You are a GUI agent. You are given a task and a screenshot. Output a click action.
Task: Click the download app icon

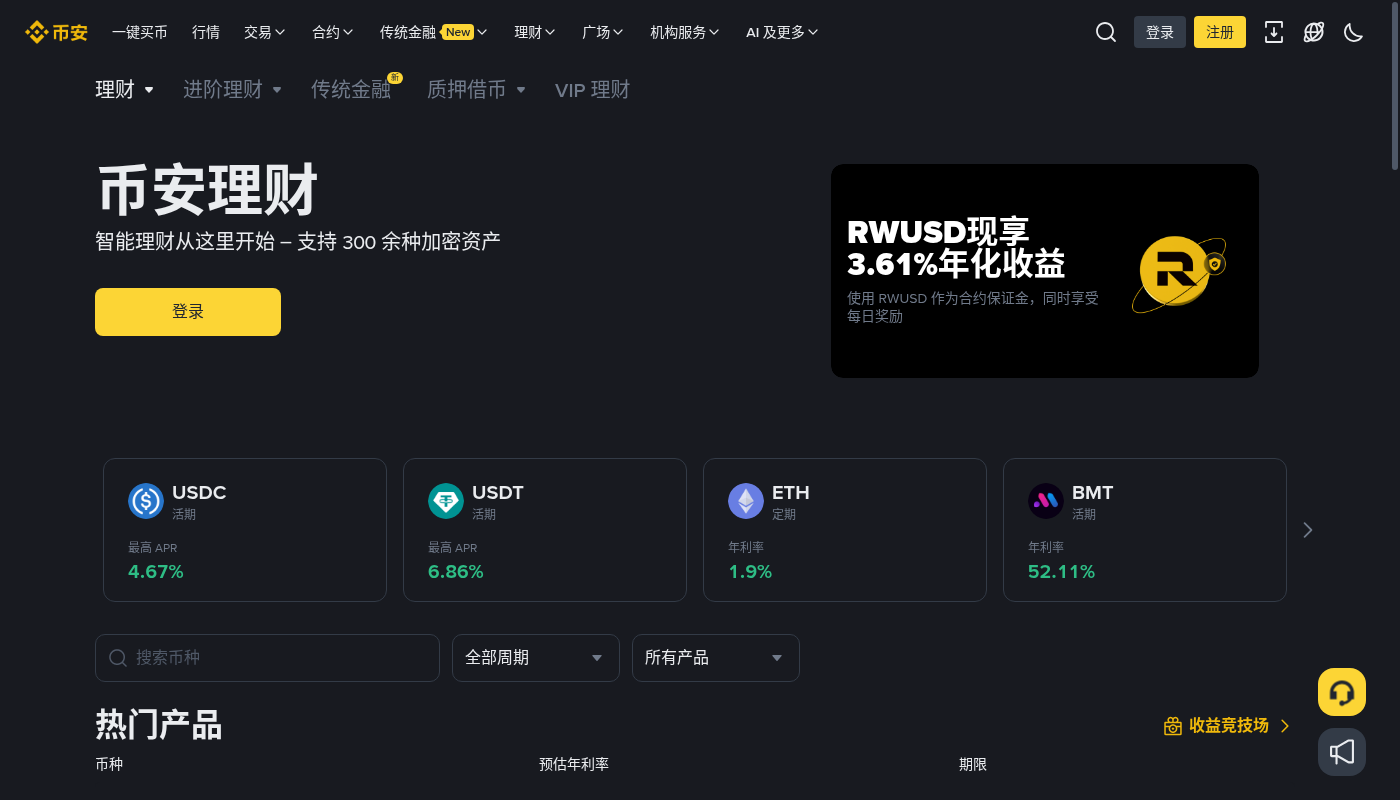1274,32
